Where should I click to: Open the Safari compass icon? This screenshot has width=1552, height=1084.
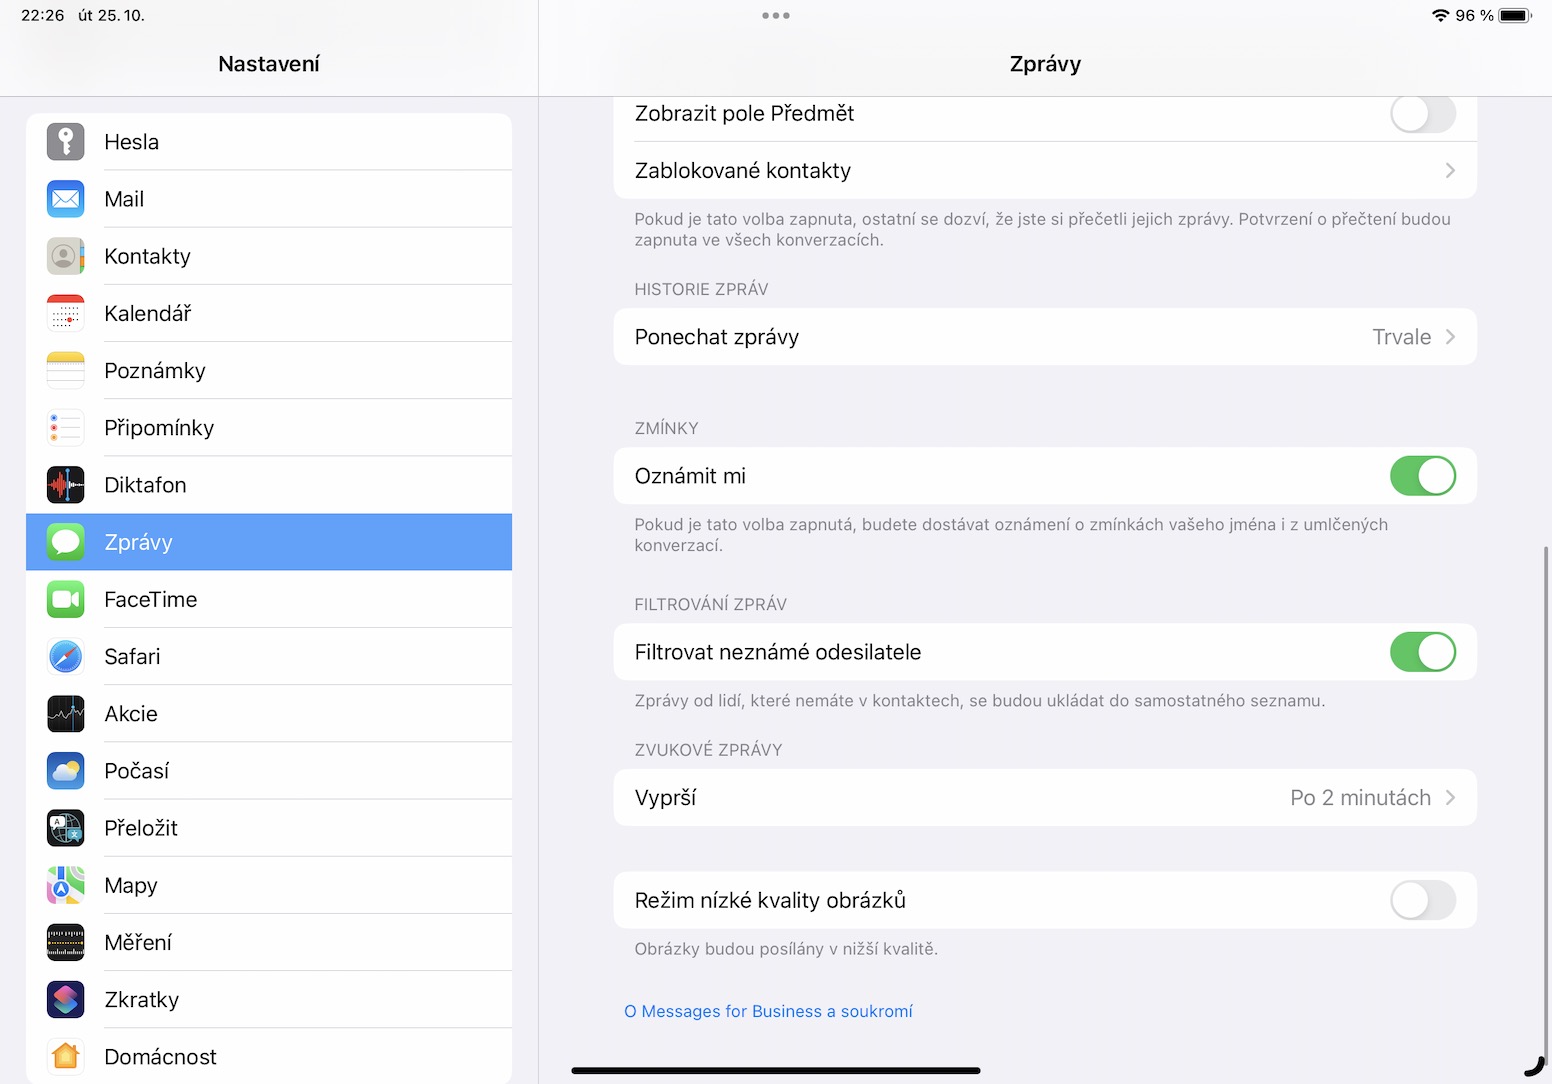click(65, 657)
